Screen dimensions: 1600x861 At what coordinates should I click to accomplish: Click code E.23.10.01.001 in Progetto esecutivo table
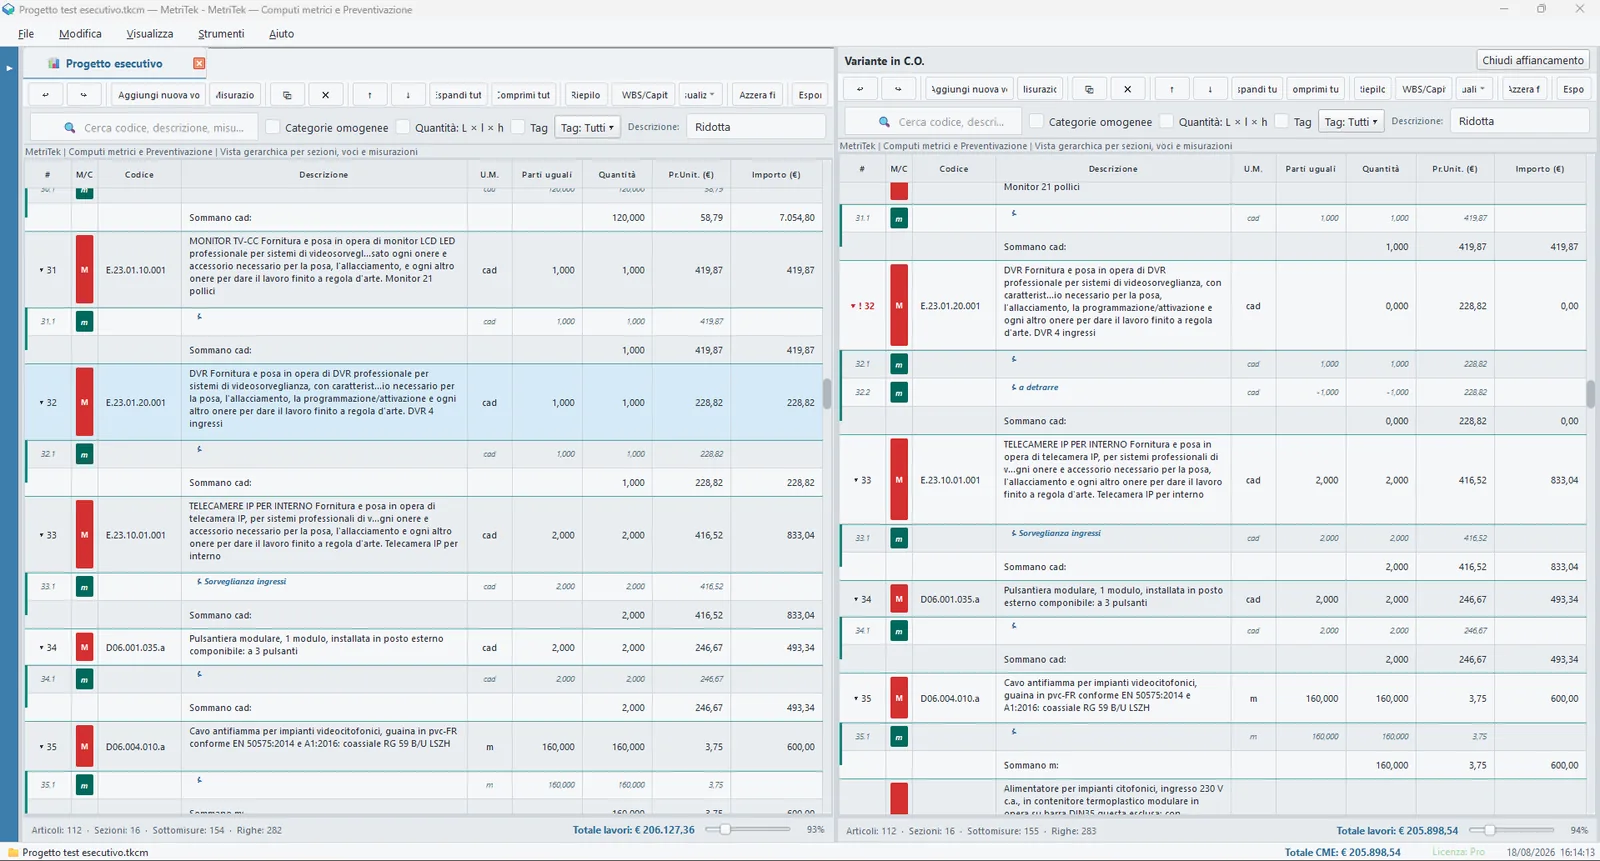136,535
